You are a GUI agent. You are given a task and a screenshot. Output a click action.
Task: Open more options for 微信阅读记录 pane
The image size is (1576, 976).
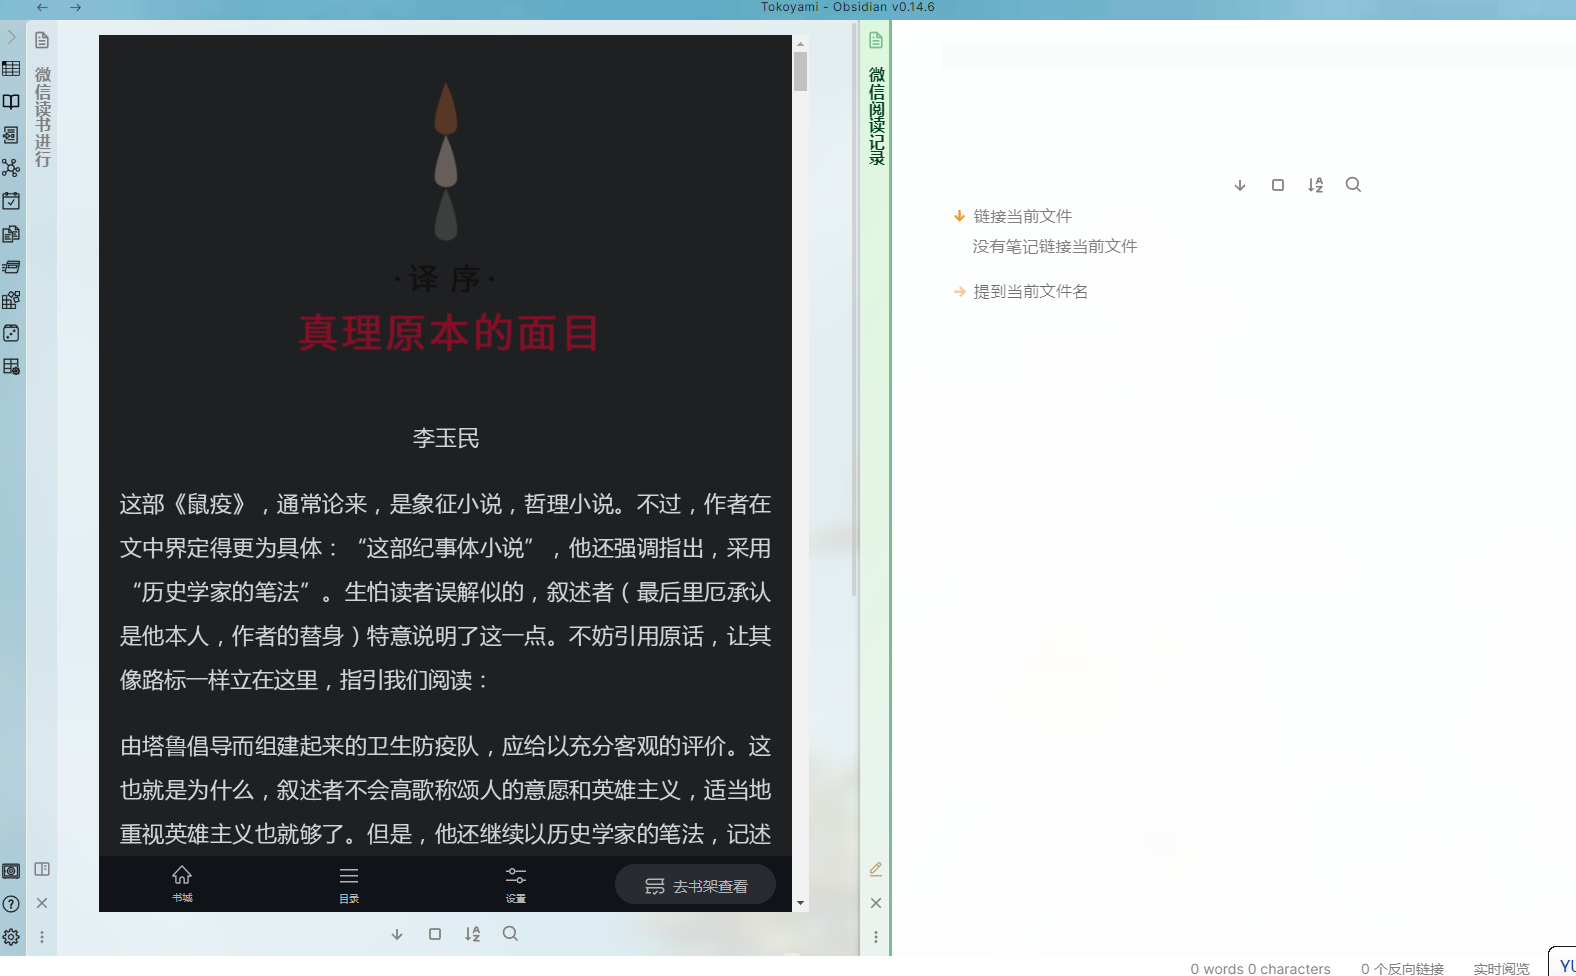[876, 937]
